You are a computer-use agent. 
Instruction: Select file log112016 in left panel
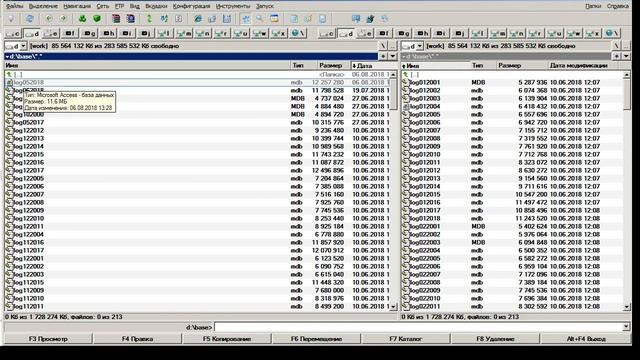pos(198,242)
